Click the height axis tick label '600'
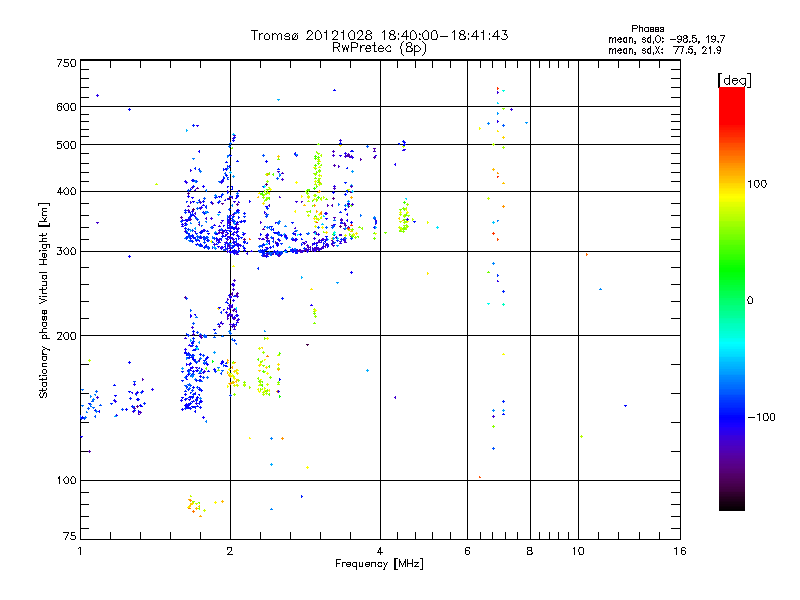800x600 pixels. [66, 107]
